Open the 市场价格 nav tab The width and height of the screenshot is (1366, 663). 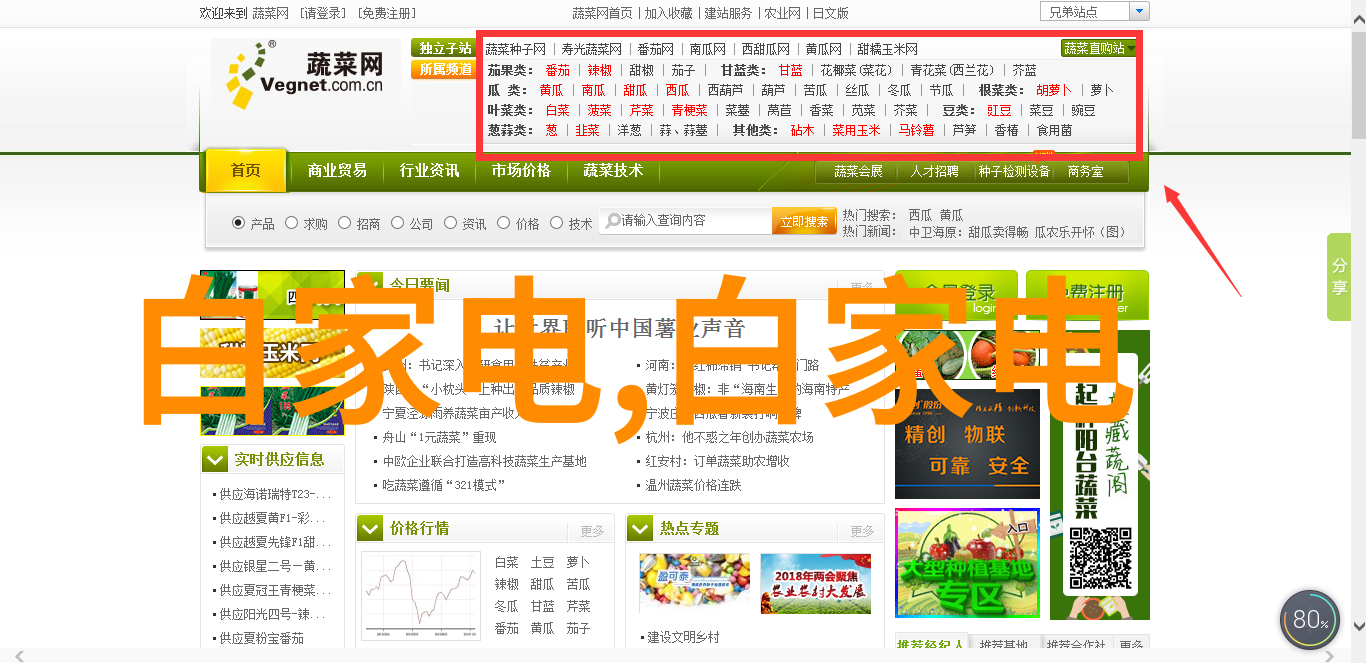(521, 171)
